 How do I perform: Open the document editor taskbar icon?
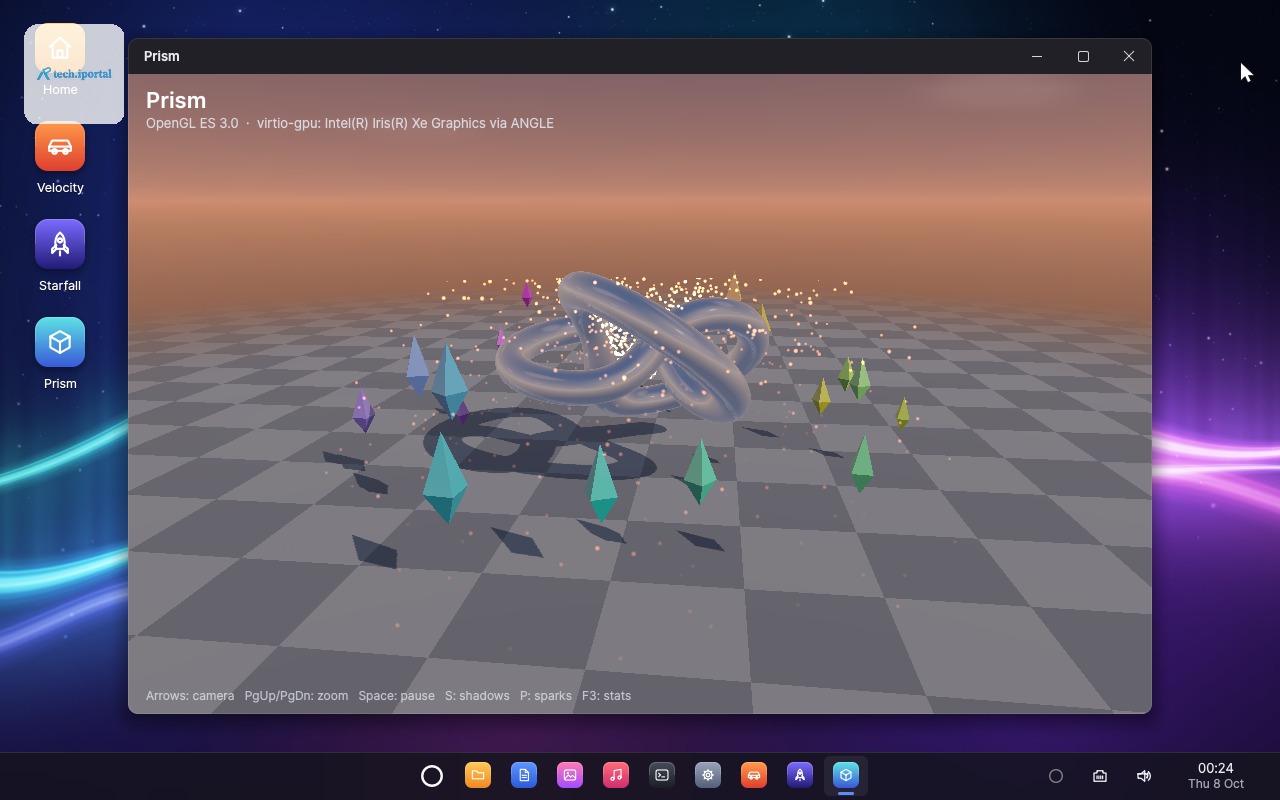524,775
